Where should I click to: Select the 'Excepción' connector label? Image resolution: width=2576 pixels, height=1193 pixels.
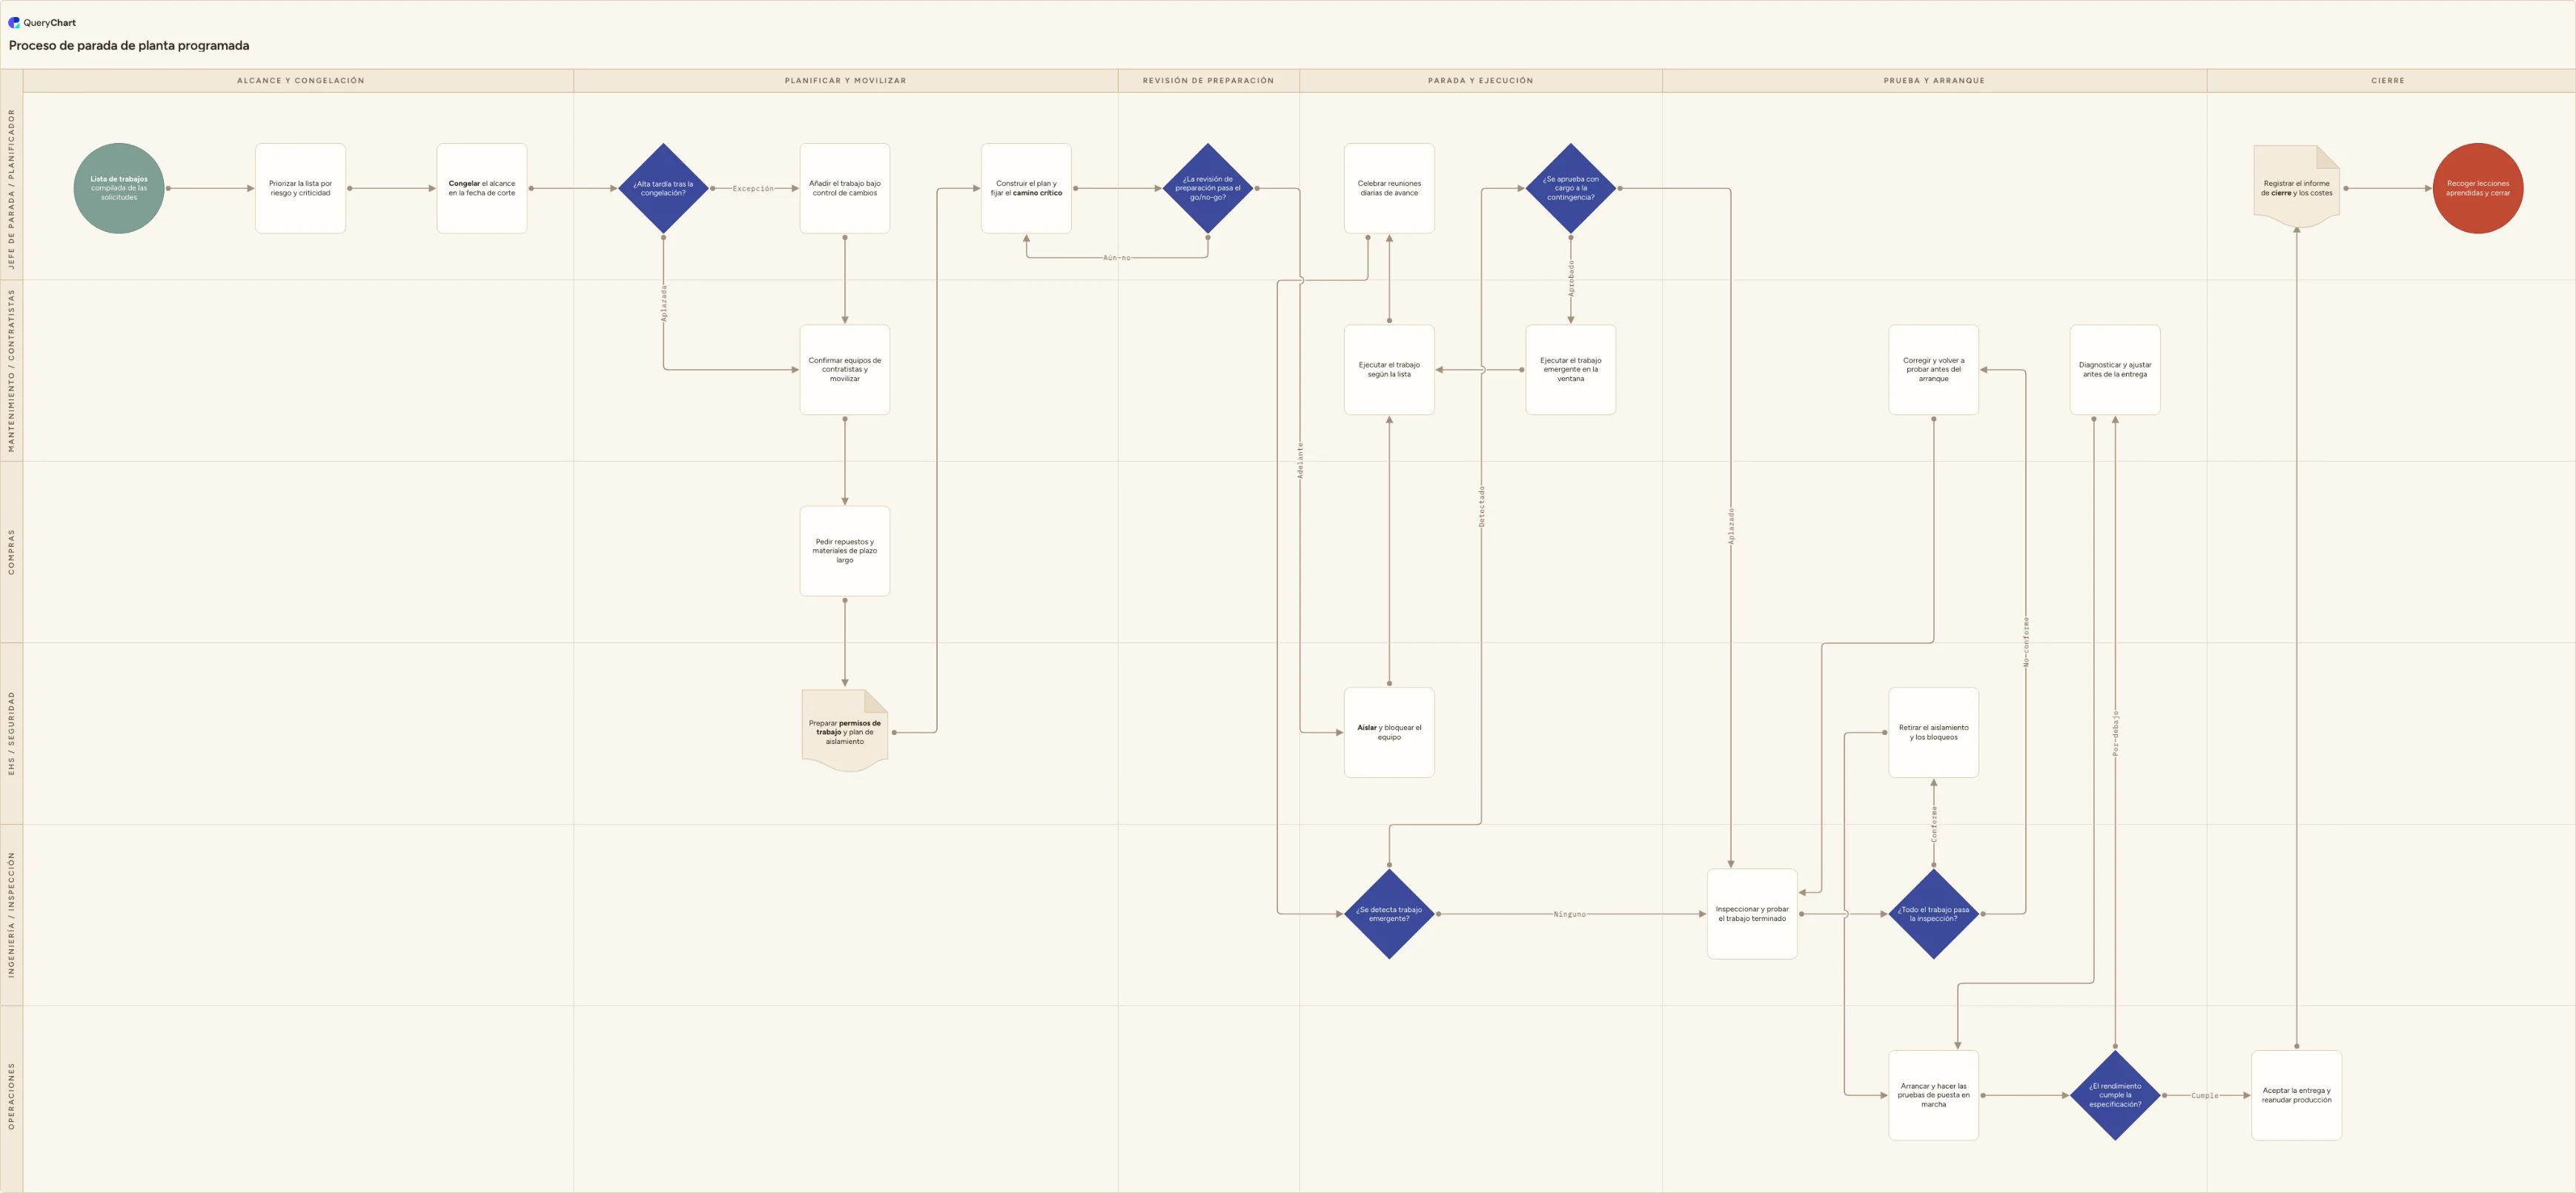click(753, 188)
